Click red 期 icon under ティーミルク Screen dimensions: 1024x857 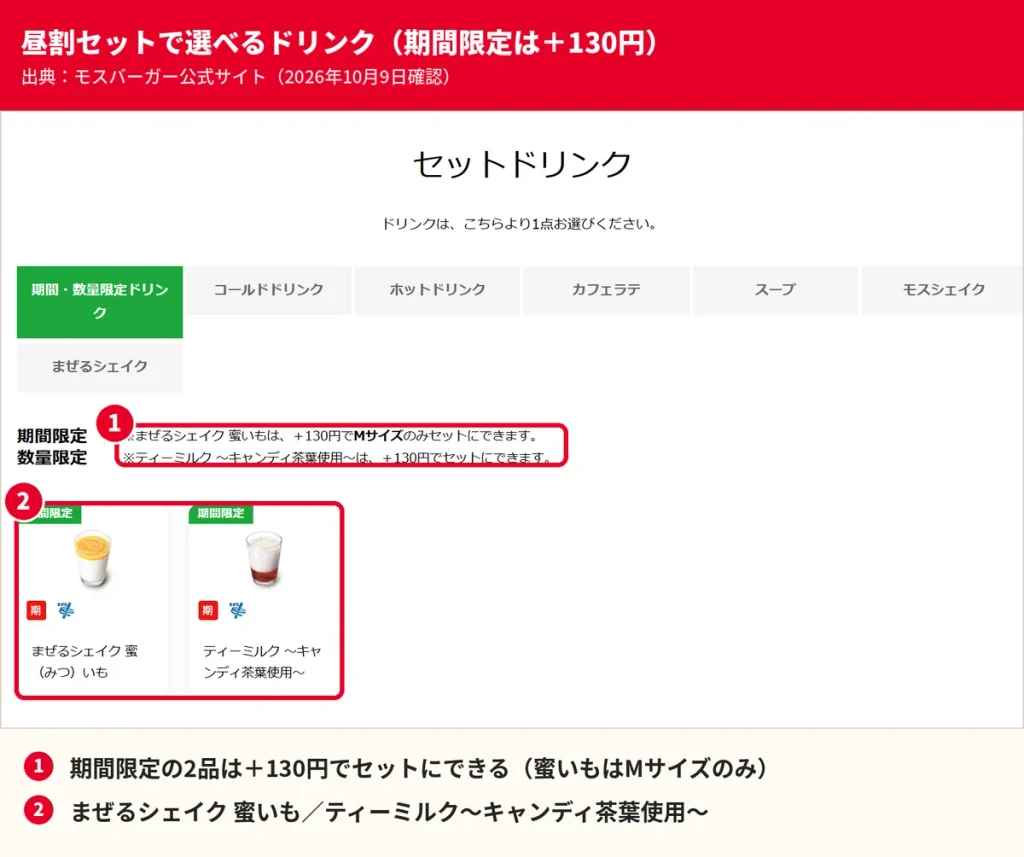pyautogui.click(x=208, y=610)
